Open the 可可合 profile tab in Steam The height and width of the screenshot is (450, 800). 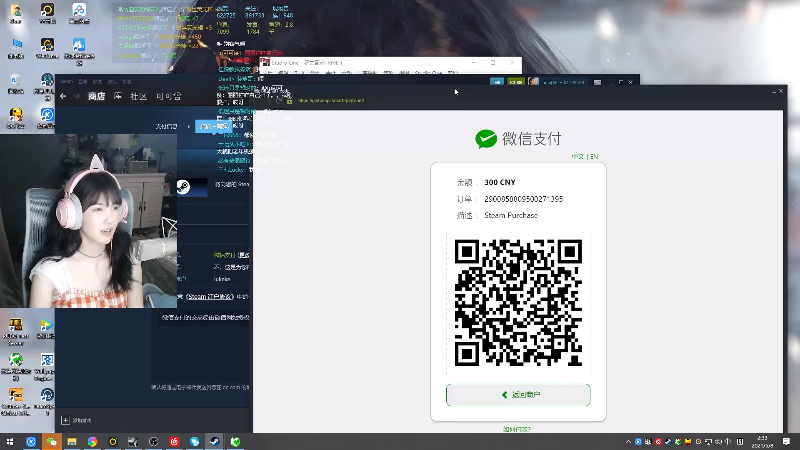click(168, 96)
